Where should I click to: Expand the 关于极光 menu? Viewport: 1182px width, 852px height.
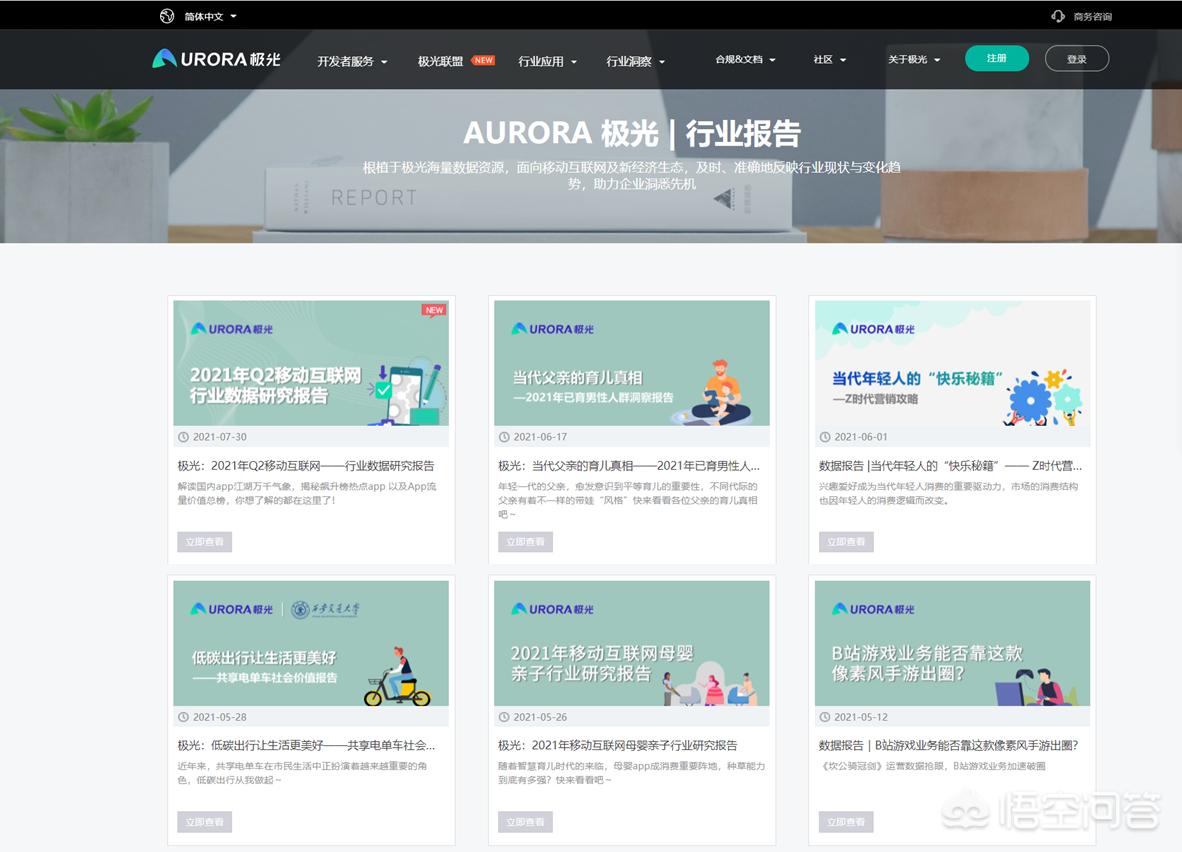(x=914, y=59)
